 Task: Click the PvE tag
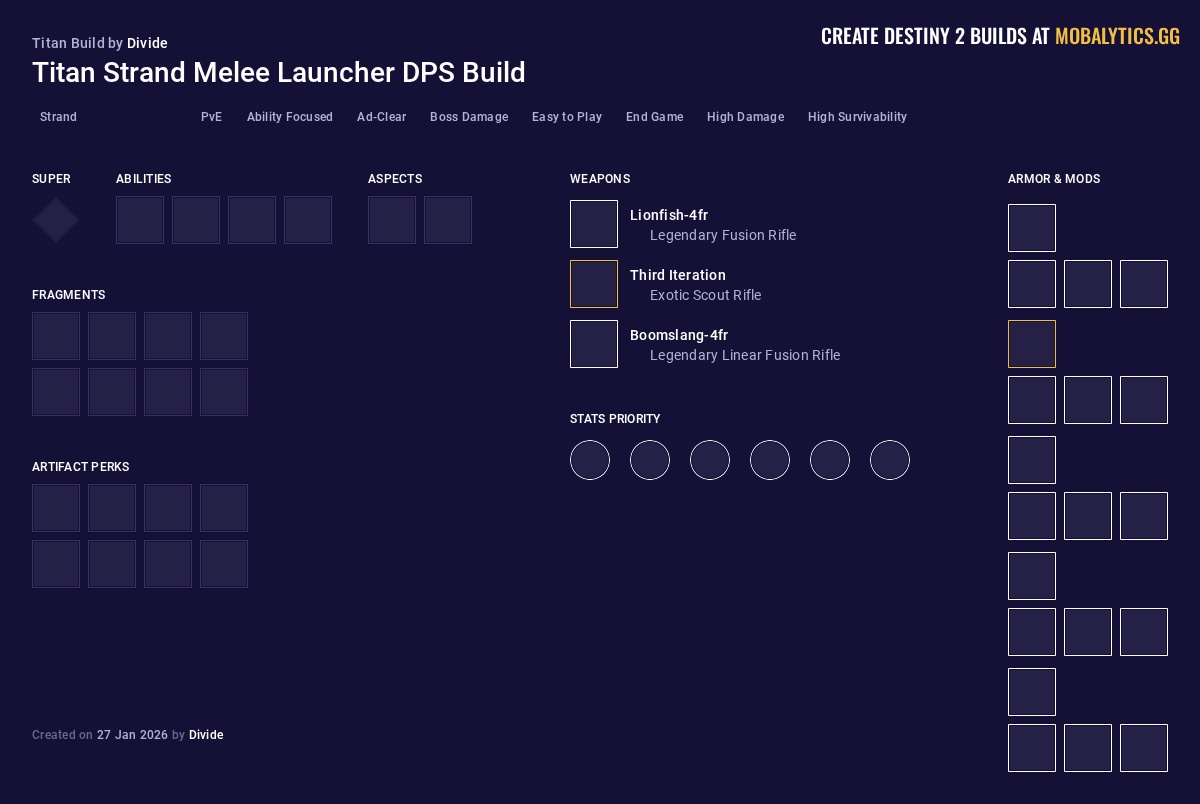211,117
